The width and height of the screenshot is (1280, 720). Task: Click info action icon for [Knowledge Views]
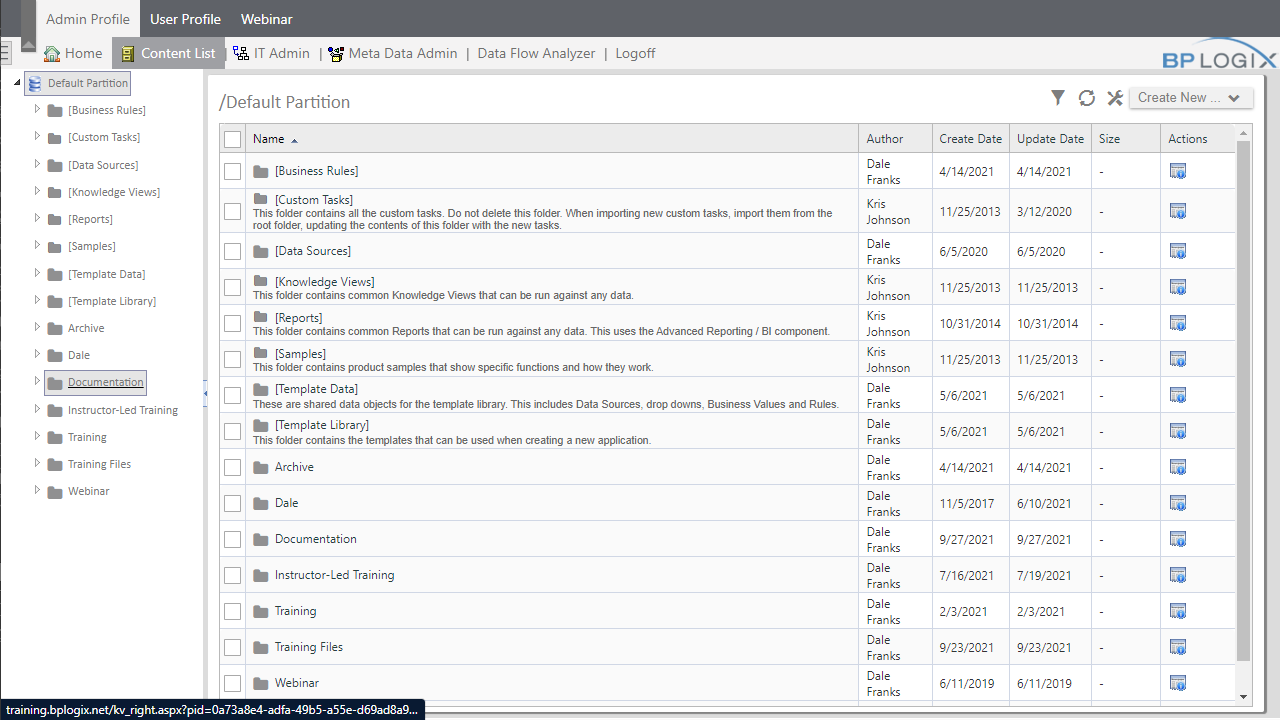point(1178,287)
